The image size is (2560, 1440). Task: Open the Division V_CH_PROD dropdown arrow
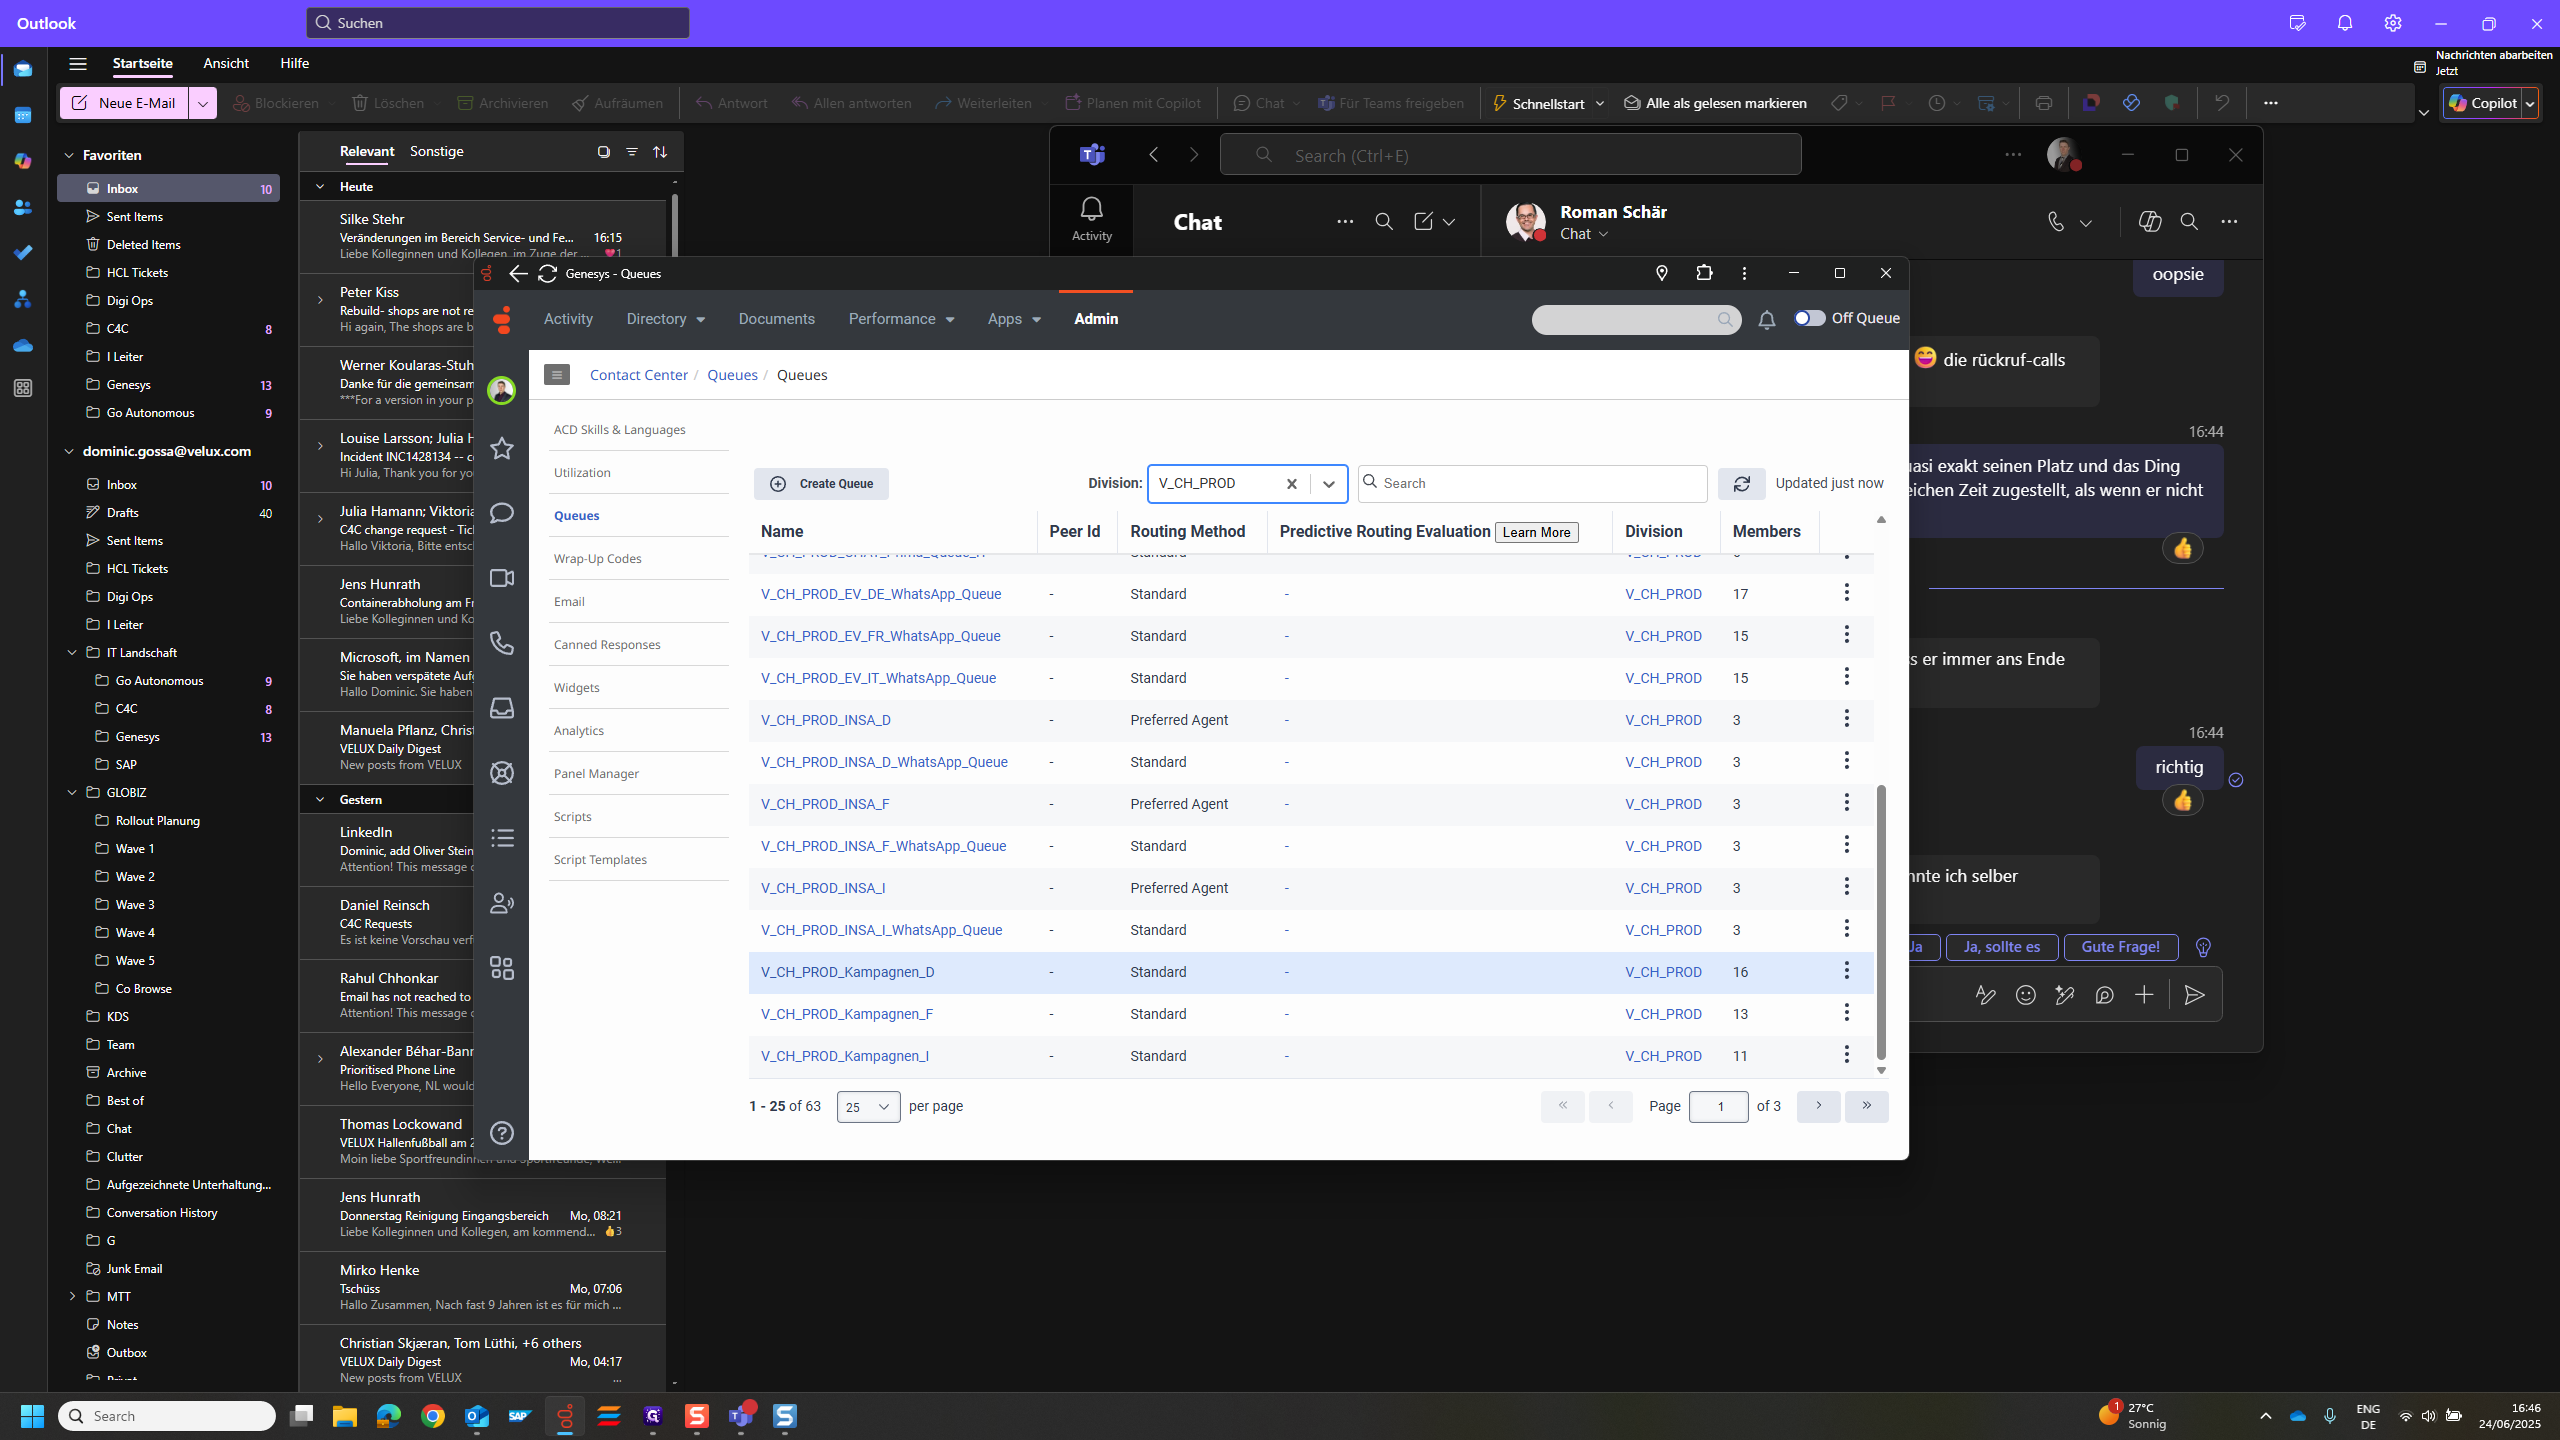click(x=1328, y=484)
